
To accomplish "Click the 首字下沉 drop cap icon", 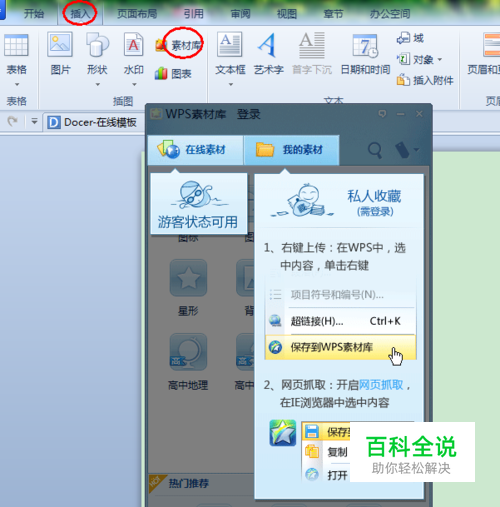I will (312, 45).
